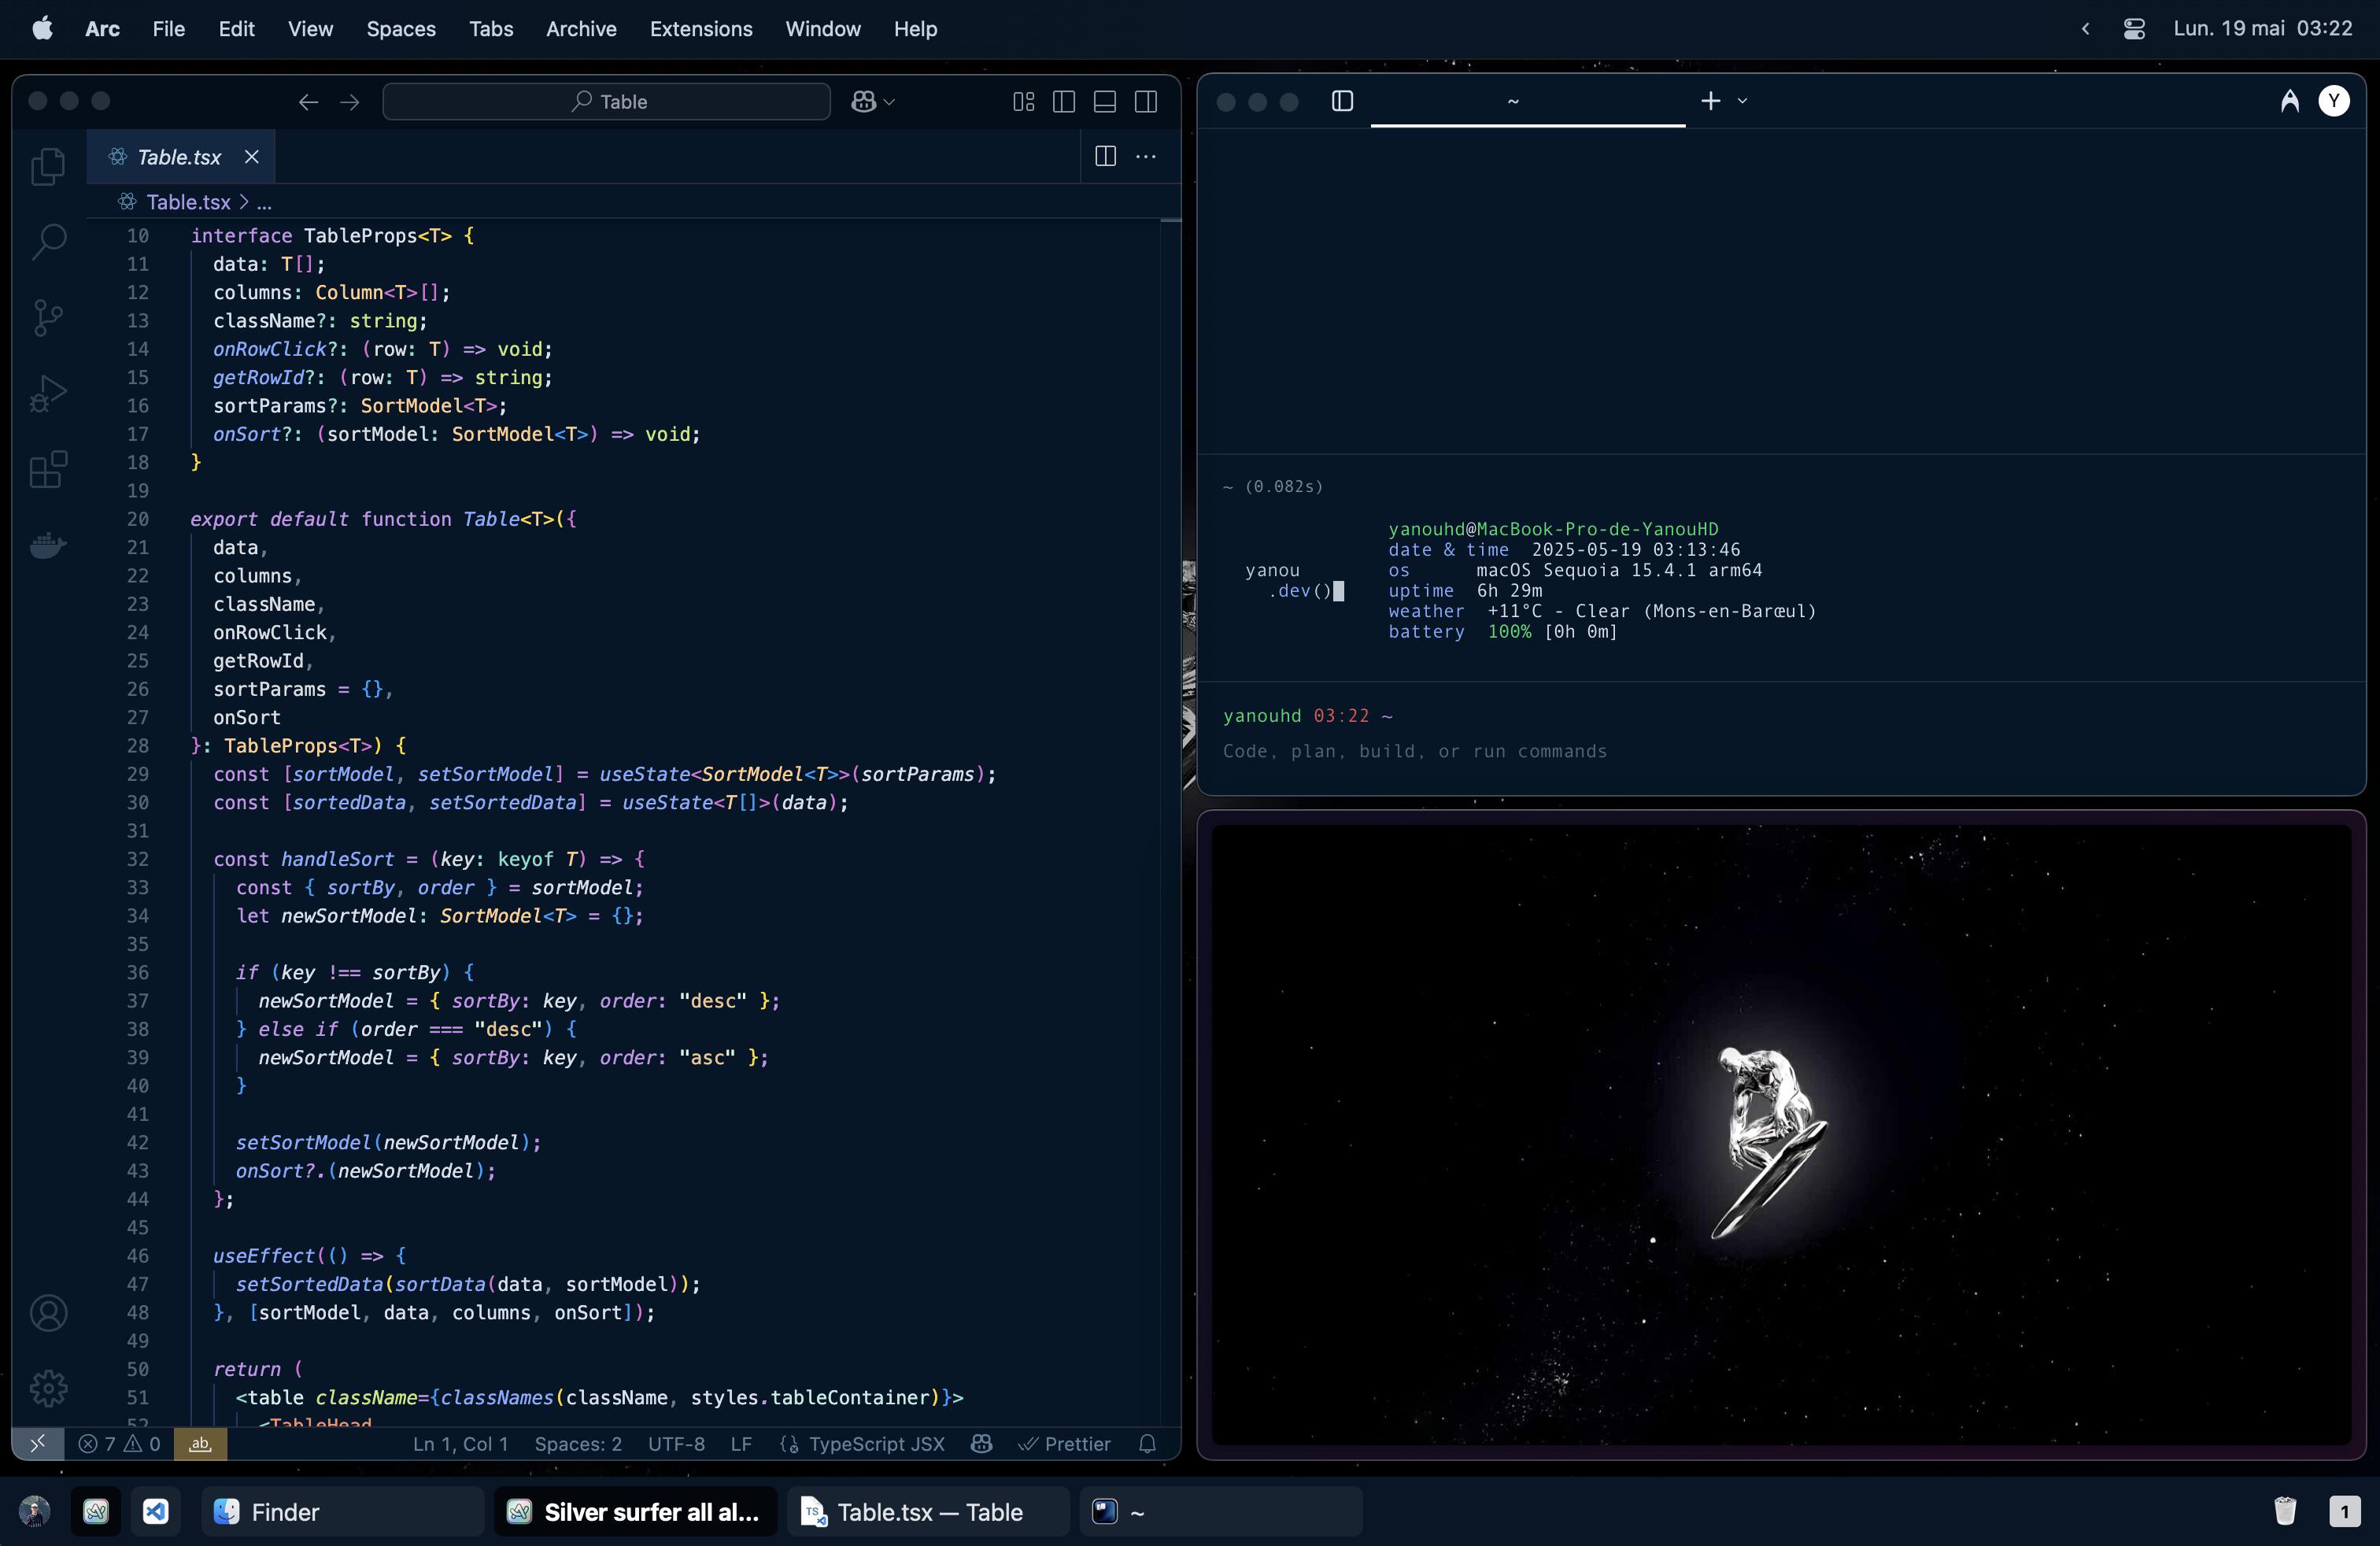Image resolution: width=2380 pixels, height=1546 pixels.
Task: Open new tab options dropdown in terminal
Action: [x=1742, y=101]
